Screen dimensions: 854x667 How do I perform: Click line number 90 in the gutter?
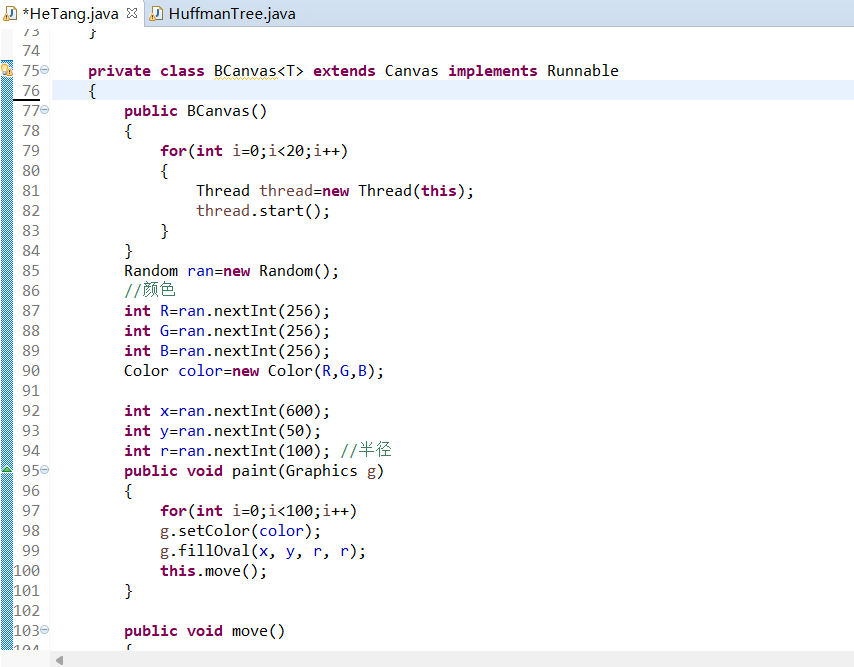point(30,371)
